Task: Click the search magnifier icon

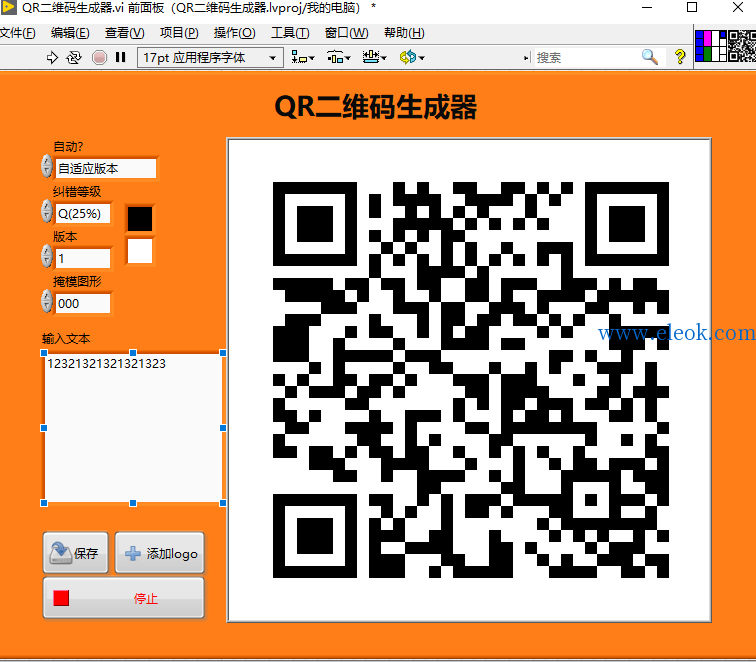Action: (x=649, y=57)
